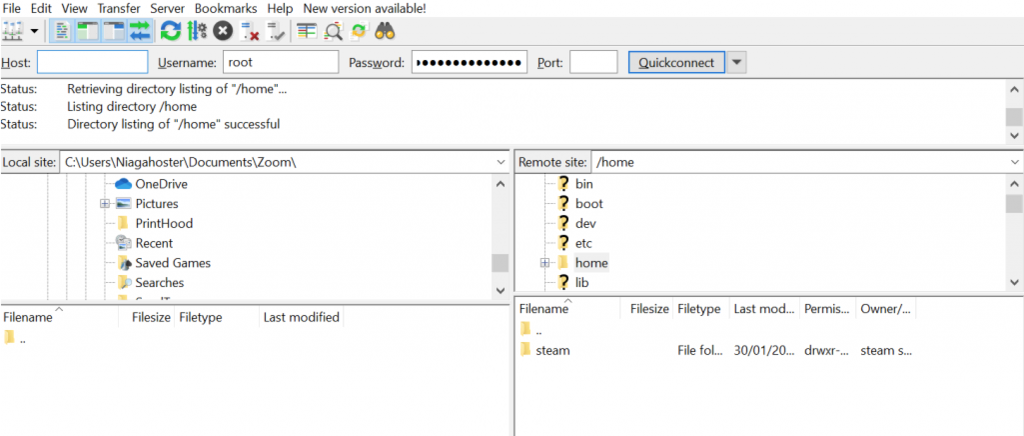Click the Quickconnect button
The image size is (1024, 436).
click(676, 63)
